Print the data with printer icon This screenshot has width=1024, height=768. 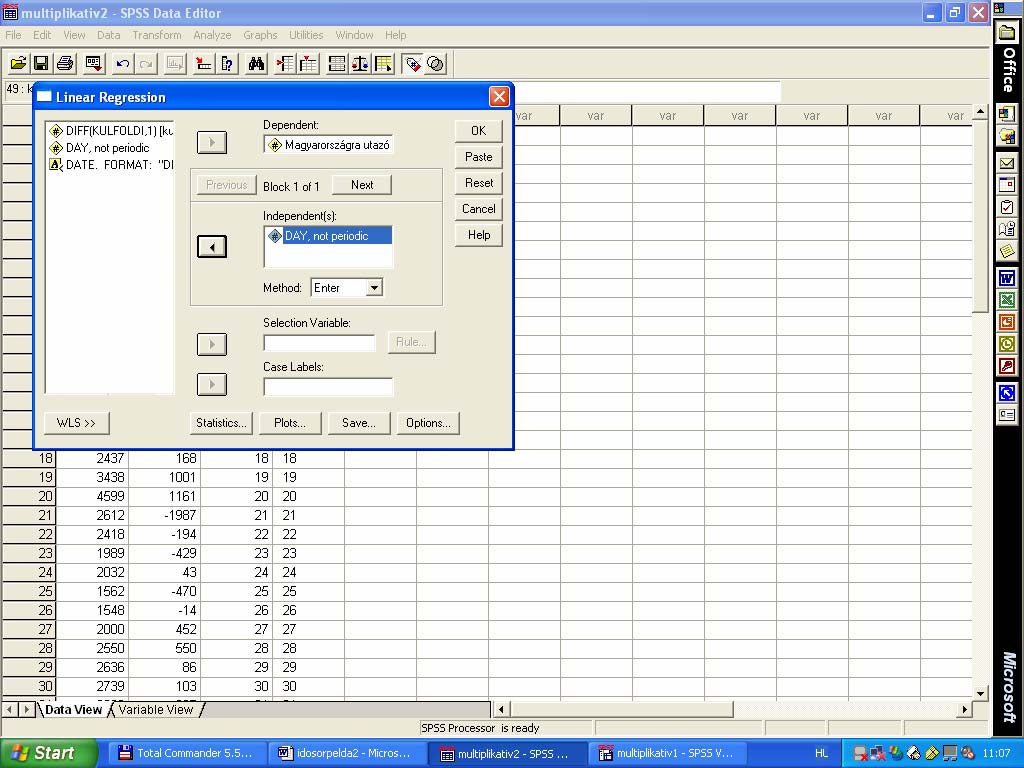click(x=65, y=63)
